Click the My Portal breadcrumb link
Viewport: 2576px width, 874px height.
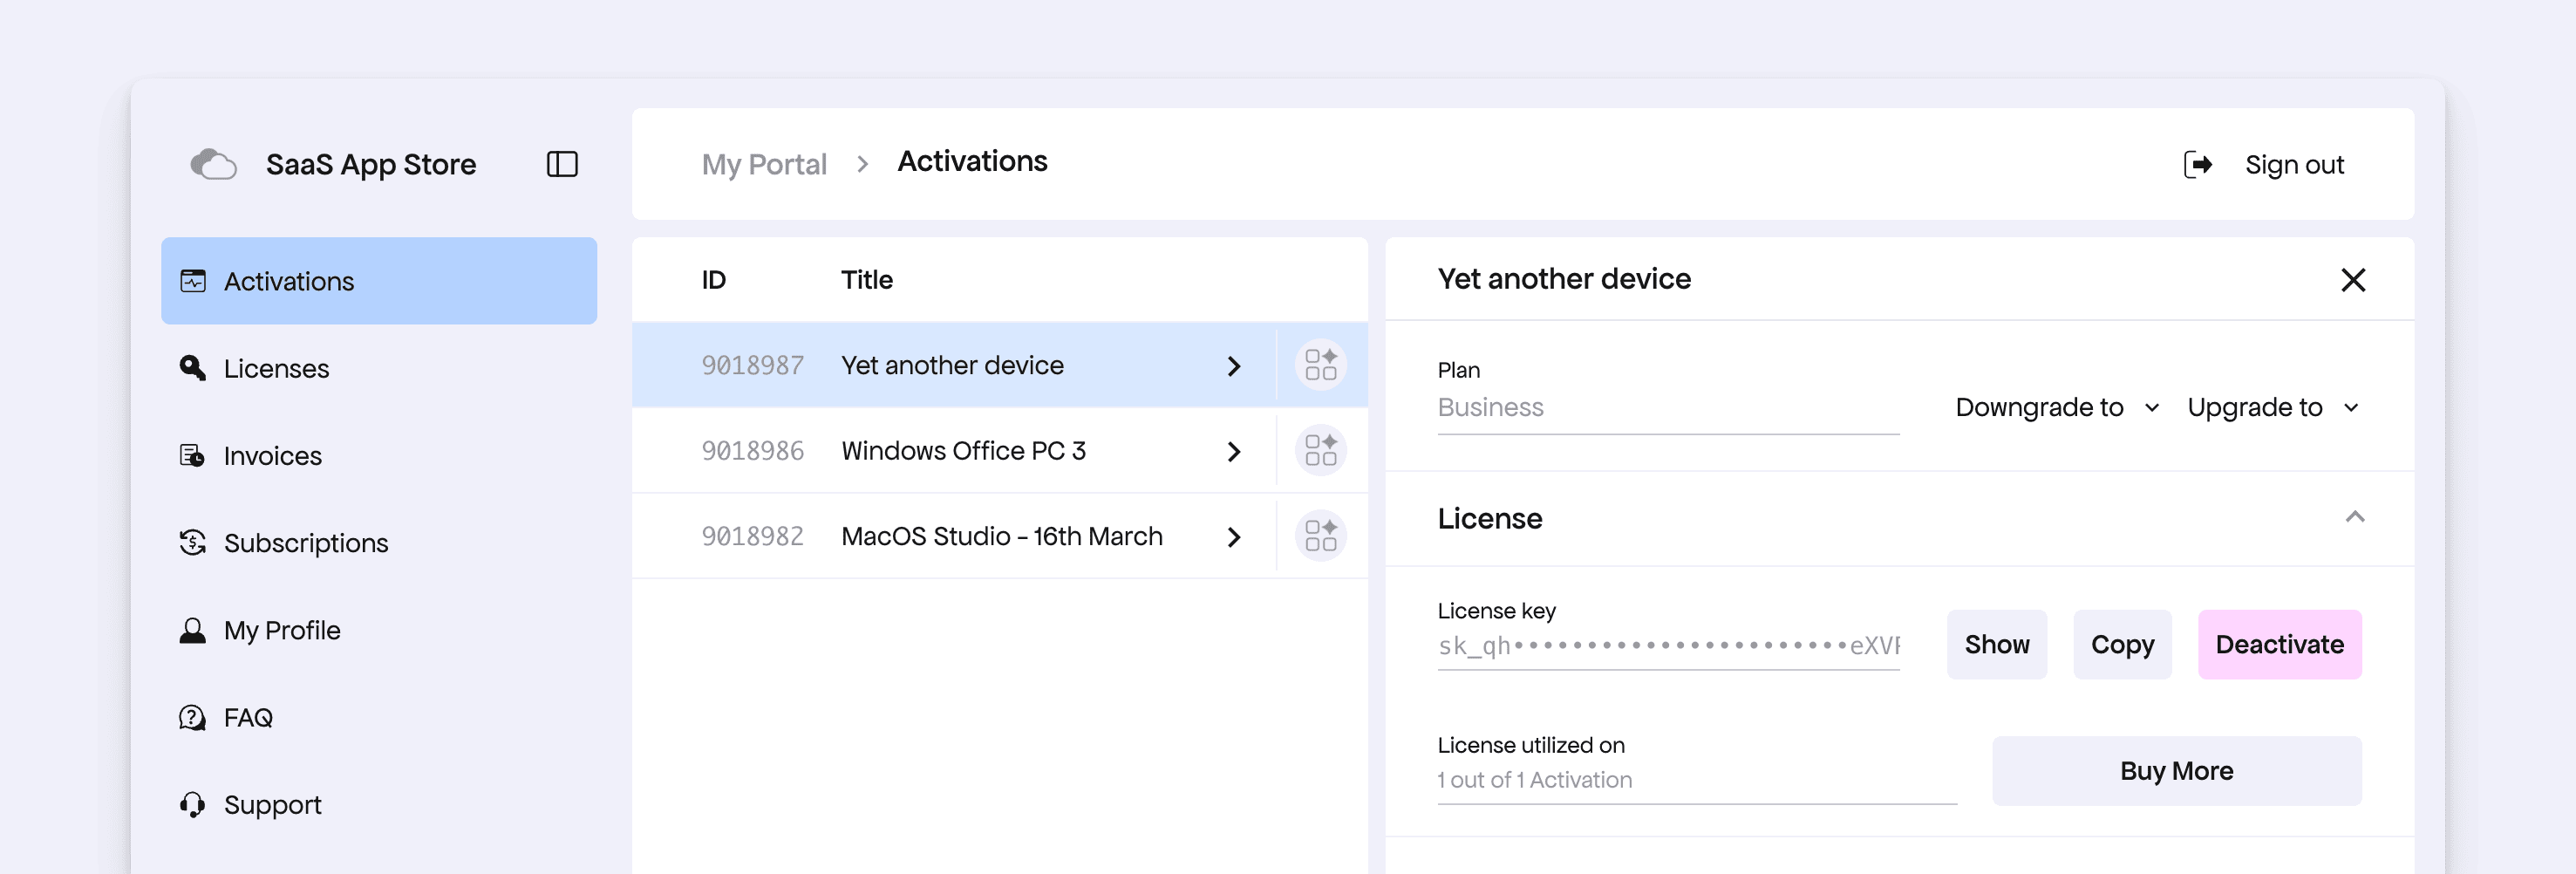[x=764, y=164]
